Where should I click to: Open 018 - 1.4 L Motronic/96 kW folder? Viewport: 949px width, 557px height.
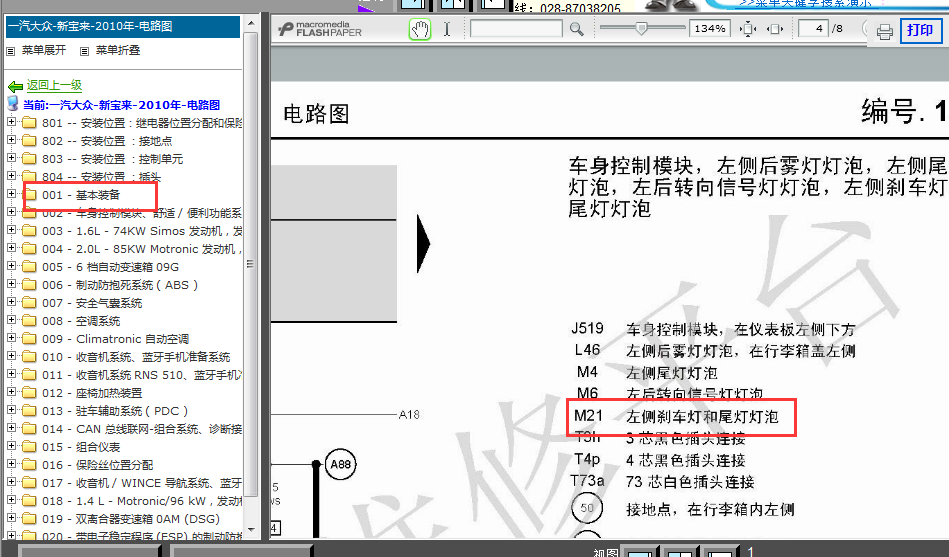(142, 501)
